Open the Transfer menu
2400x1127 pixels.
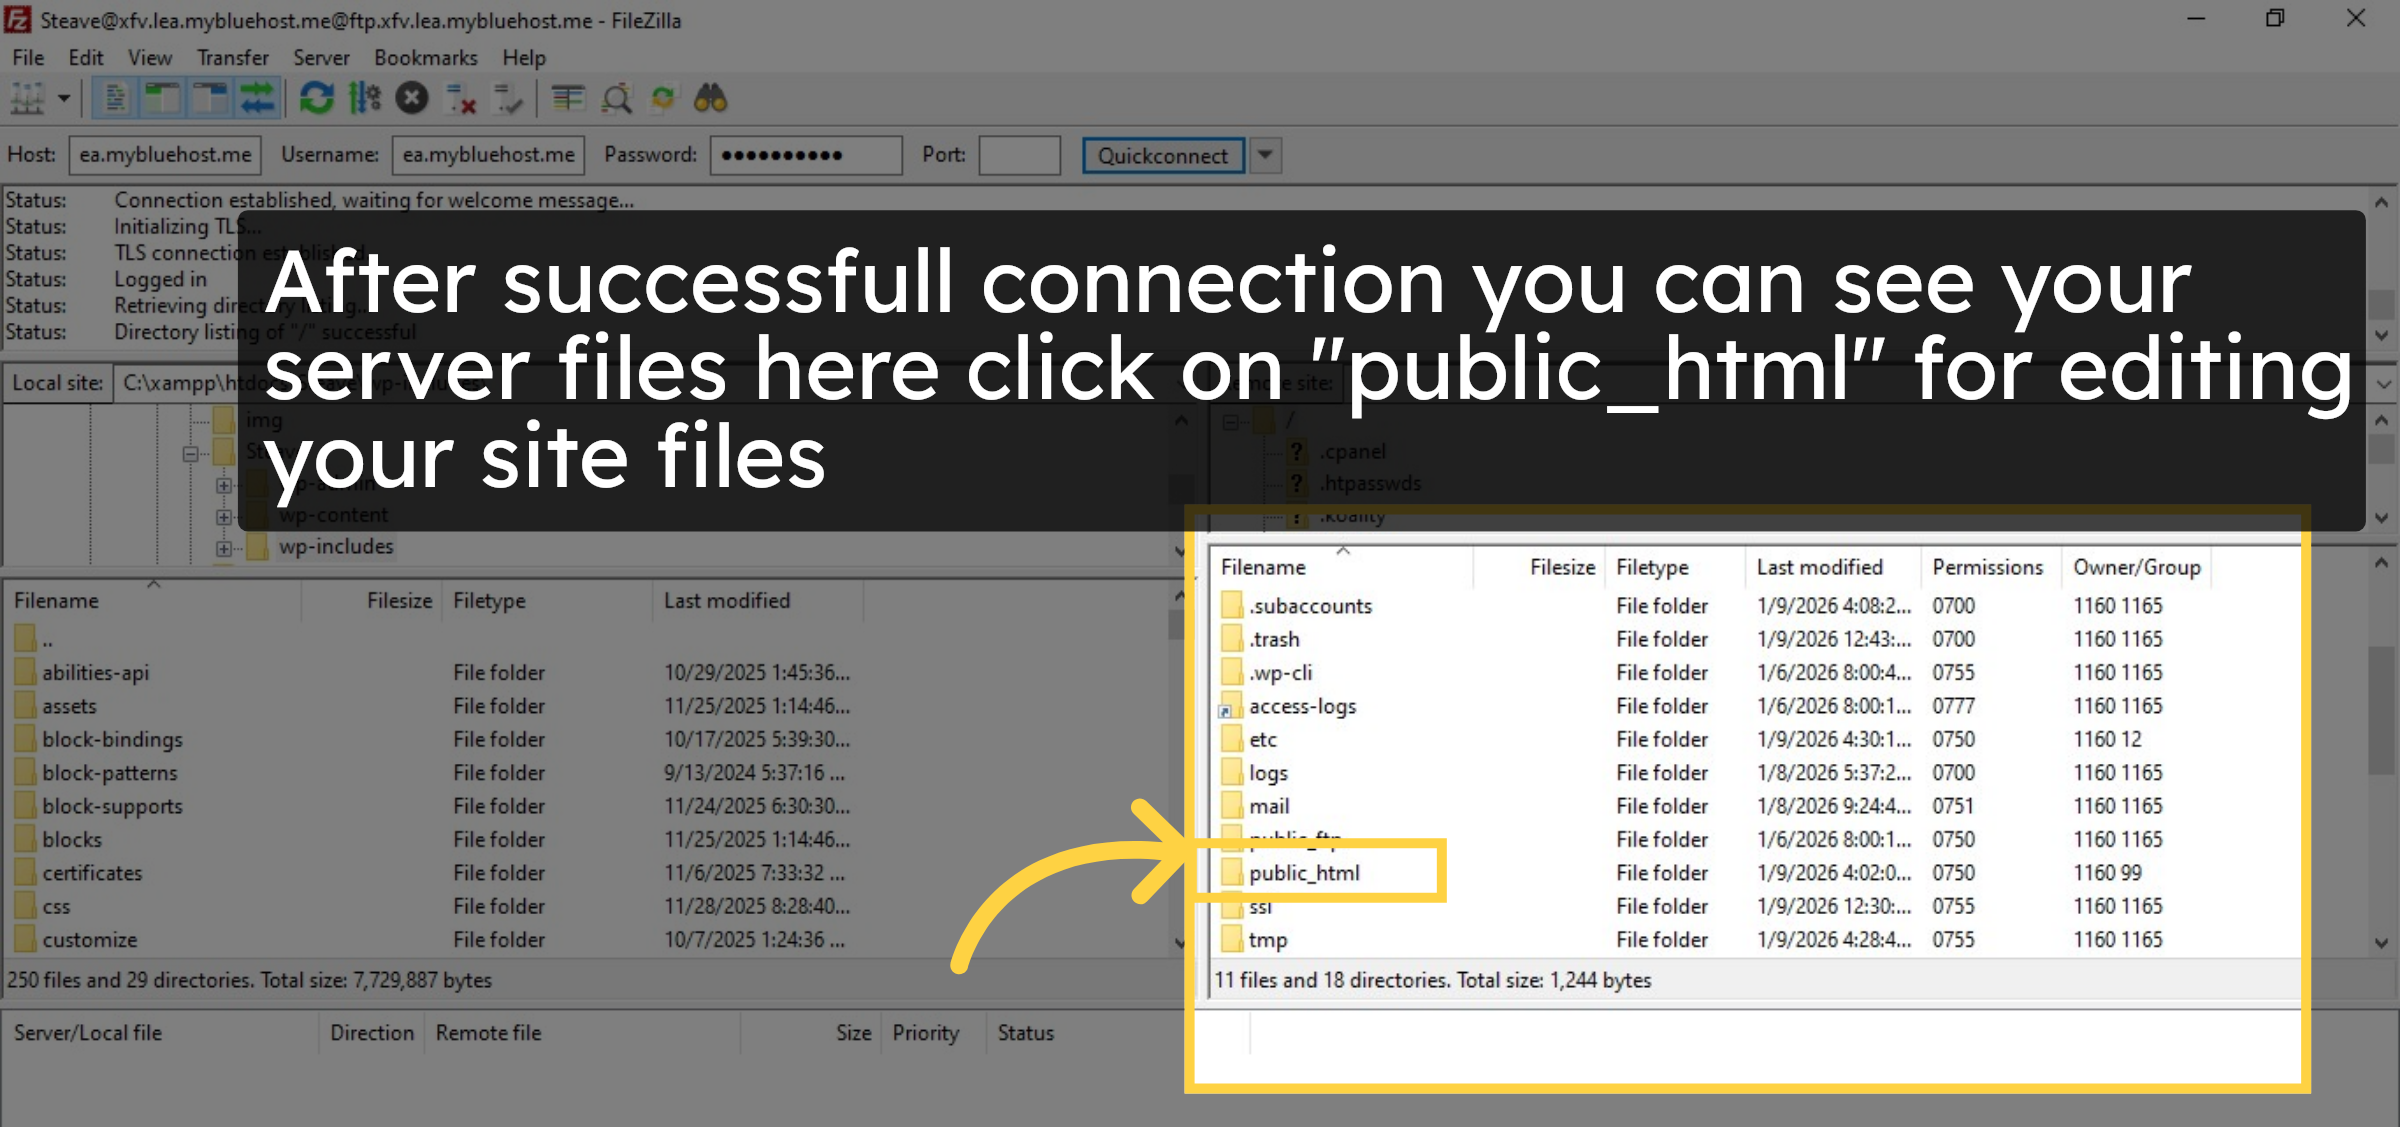[x=232, y=57]
